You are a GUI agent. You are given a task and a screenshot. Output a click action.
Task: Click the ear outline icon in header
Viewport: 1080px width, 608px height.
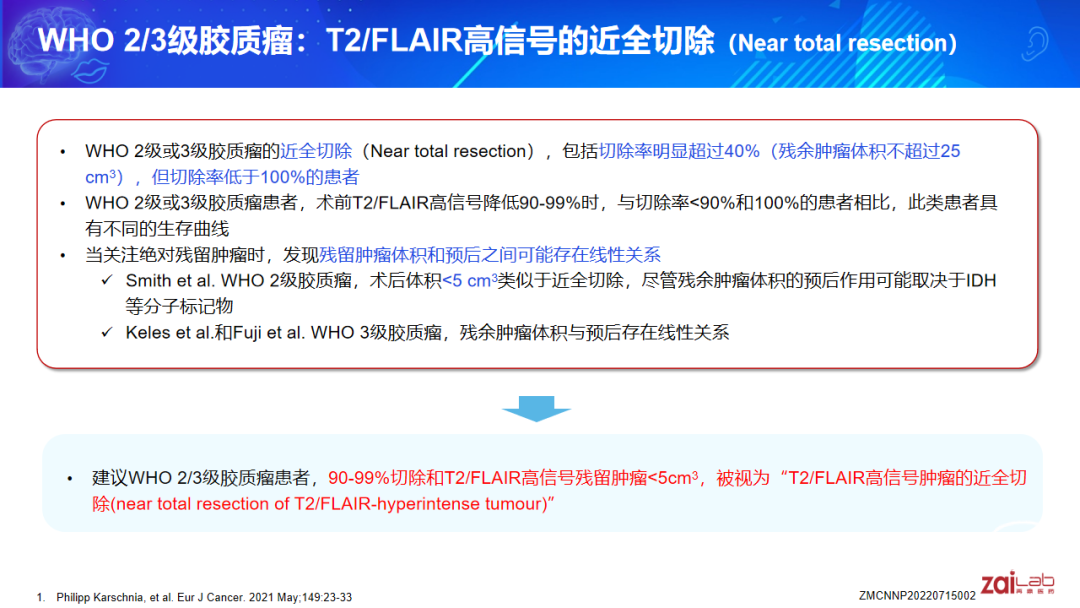(x=1033, y=43)
